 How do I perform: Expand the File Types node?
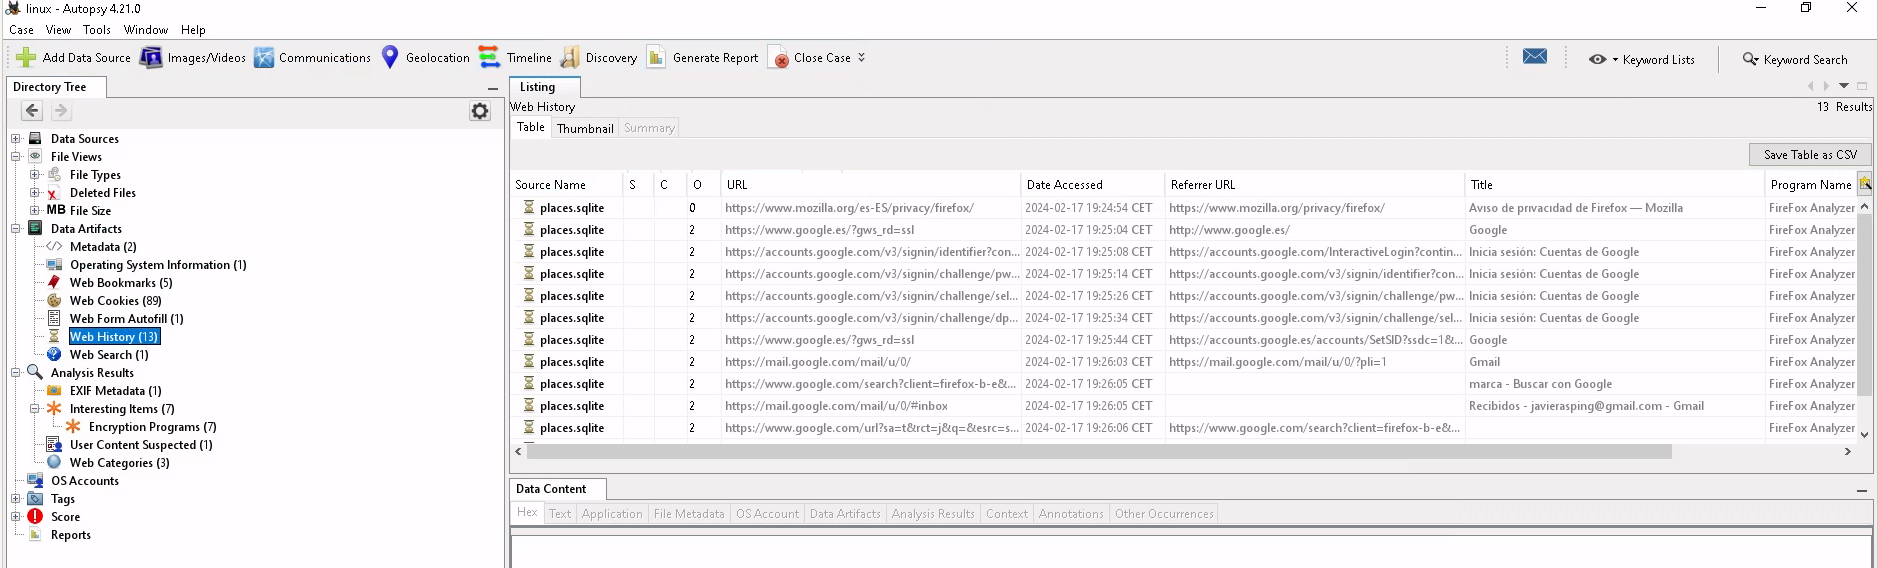35,175
